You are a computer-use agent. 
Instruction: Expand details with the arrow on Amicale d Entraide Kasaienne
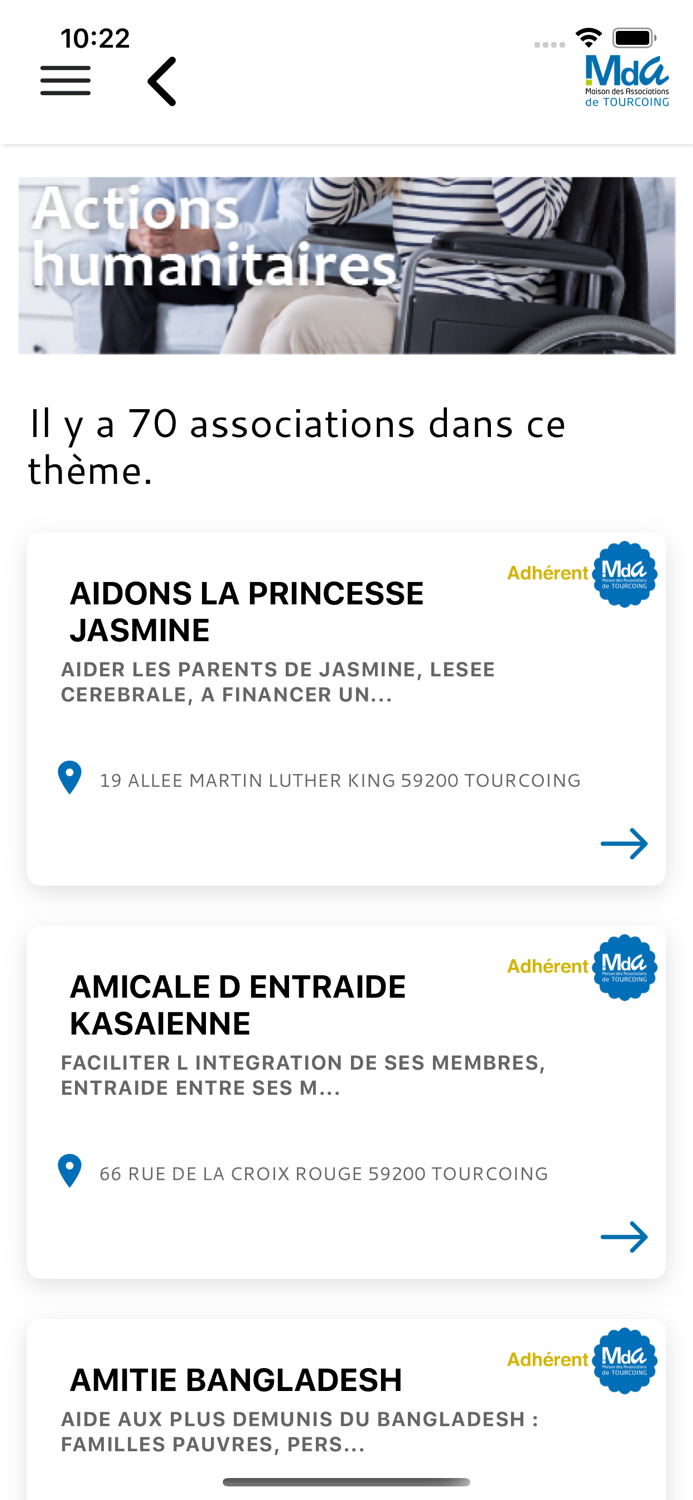624,1236
